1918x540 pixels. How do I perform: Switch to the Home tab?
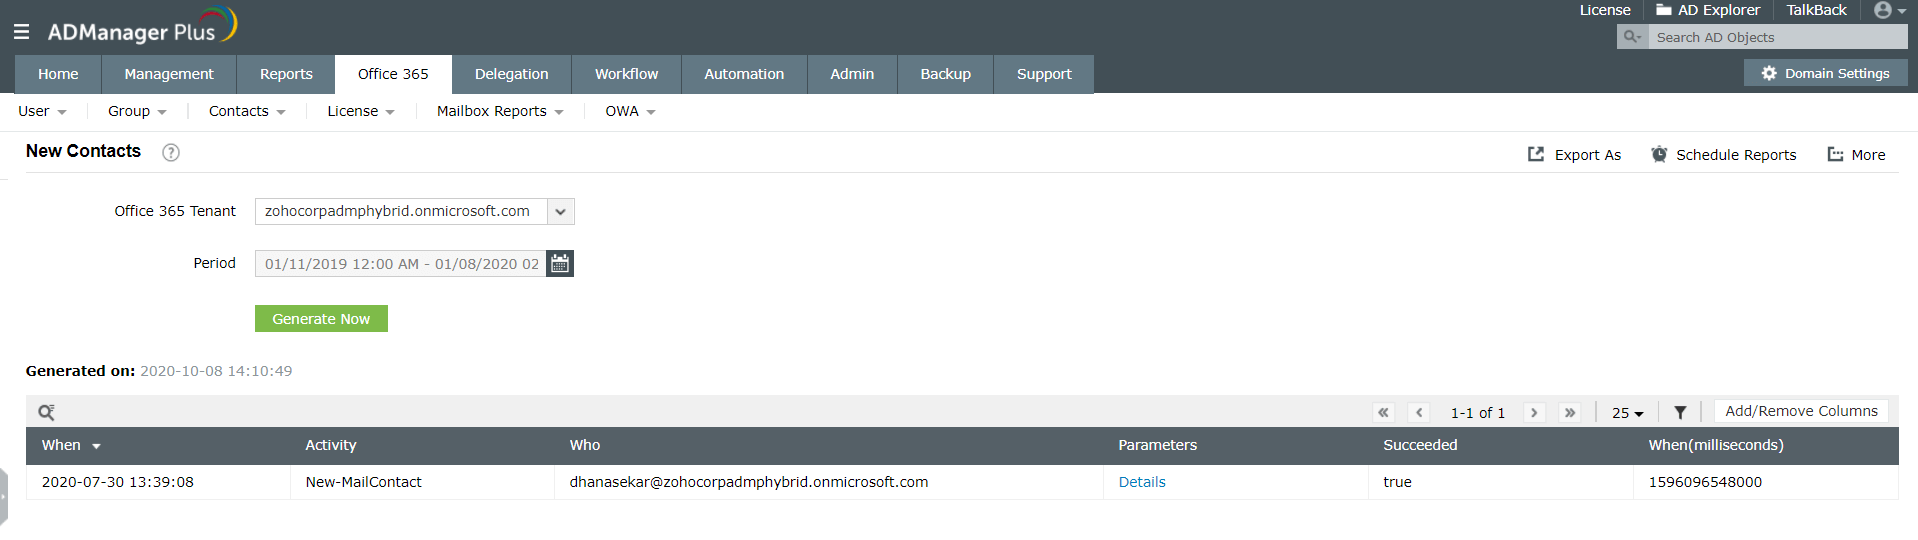tap(58, 74)
